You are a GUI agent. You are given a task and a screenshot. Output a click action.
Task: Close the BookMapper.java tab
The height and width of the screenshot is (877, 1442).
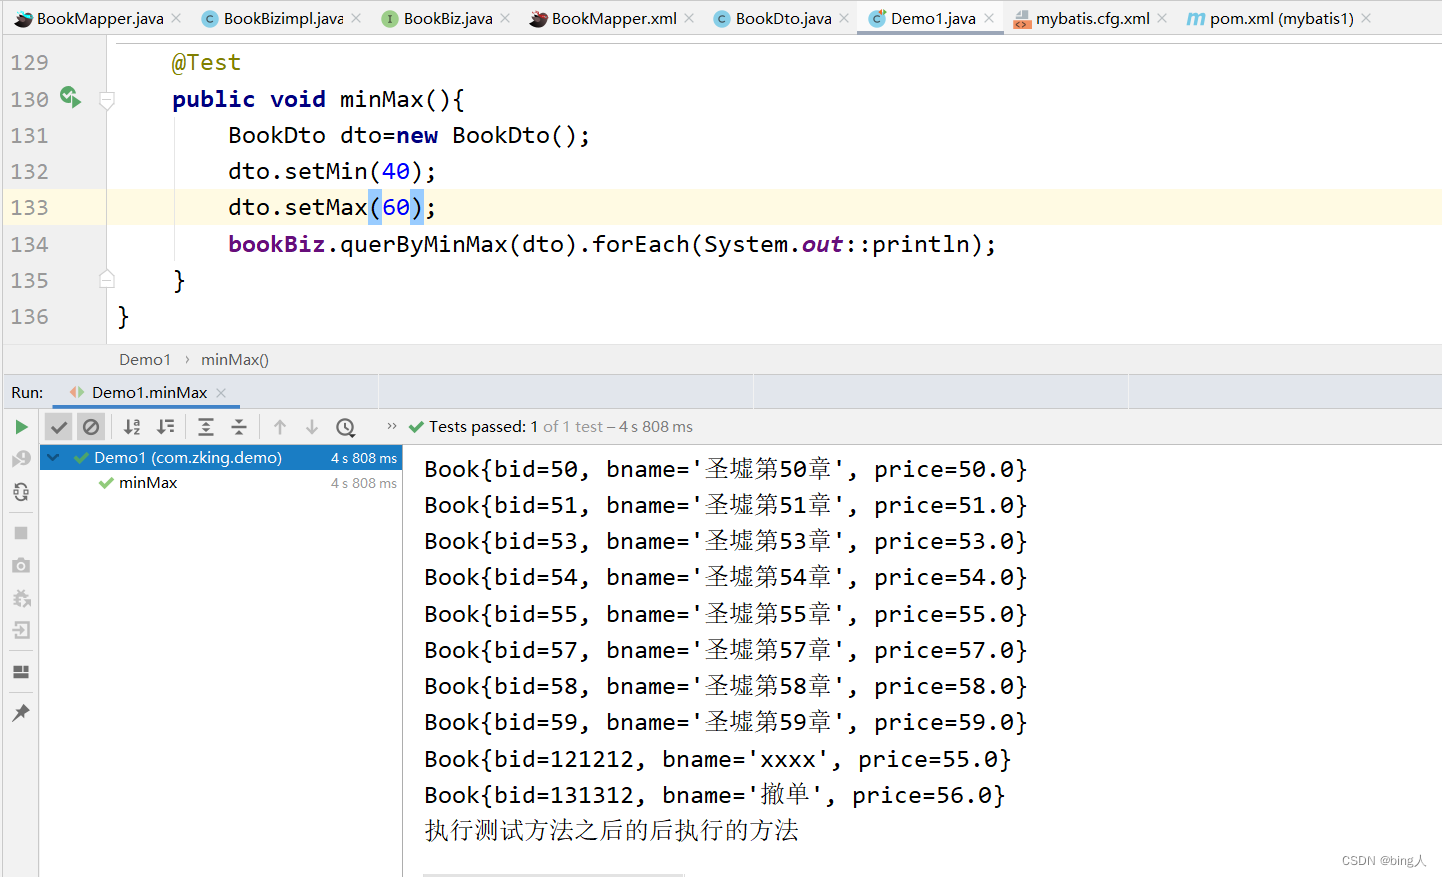(177, 18)
